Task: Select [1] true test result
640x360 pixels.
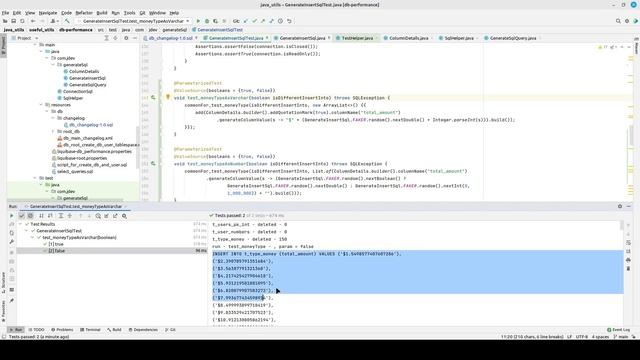Action: (x=56, y=244)
